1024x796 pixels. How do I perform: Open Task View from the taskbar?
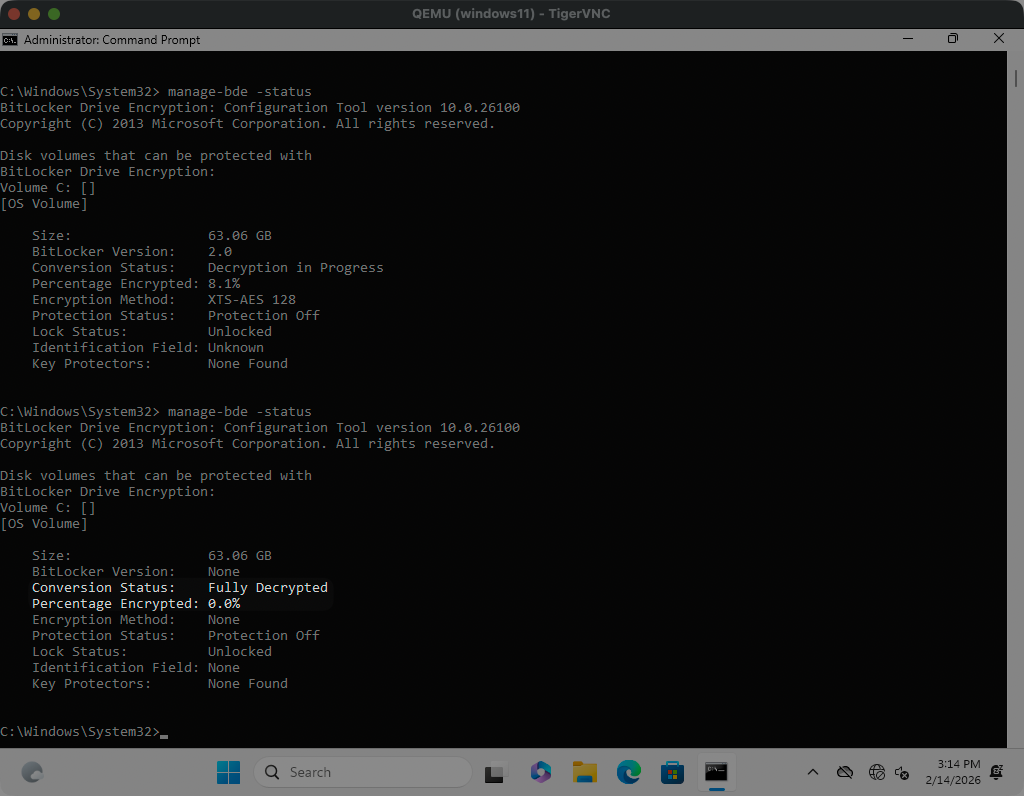(494, 772)
